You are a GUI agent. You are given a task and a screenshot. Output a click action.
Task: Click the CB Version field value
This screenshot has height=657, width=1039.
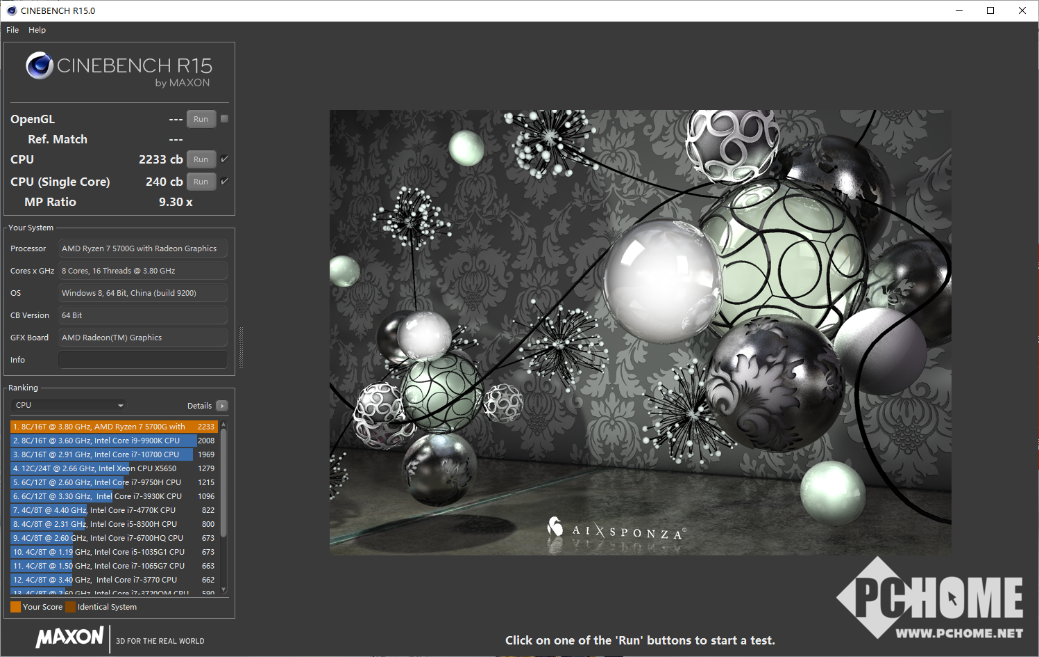click(143, 315)
